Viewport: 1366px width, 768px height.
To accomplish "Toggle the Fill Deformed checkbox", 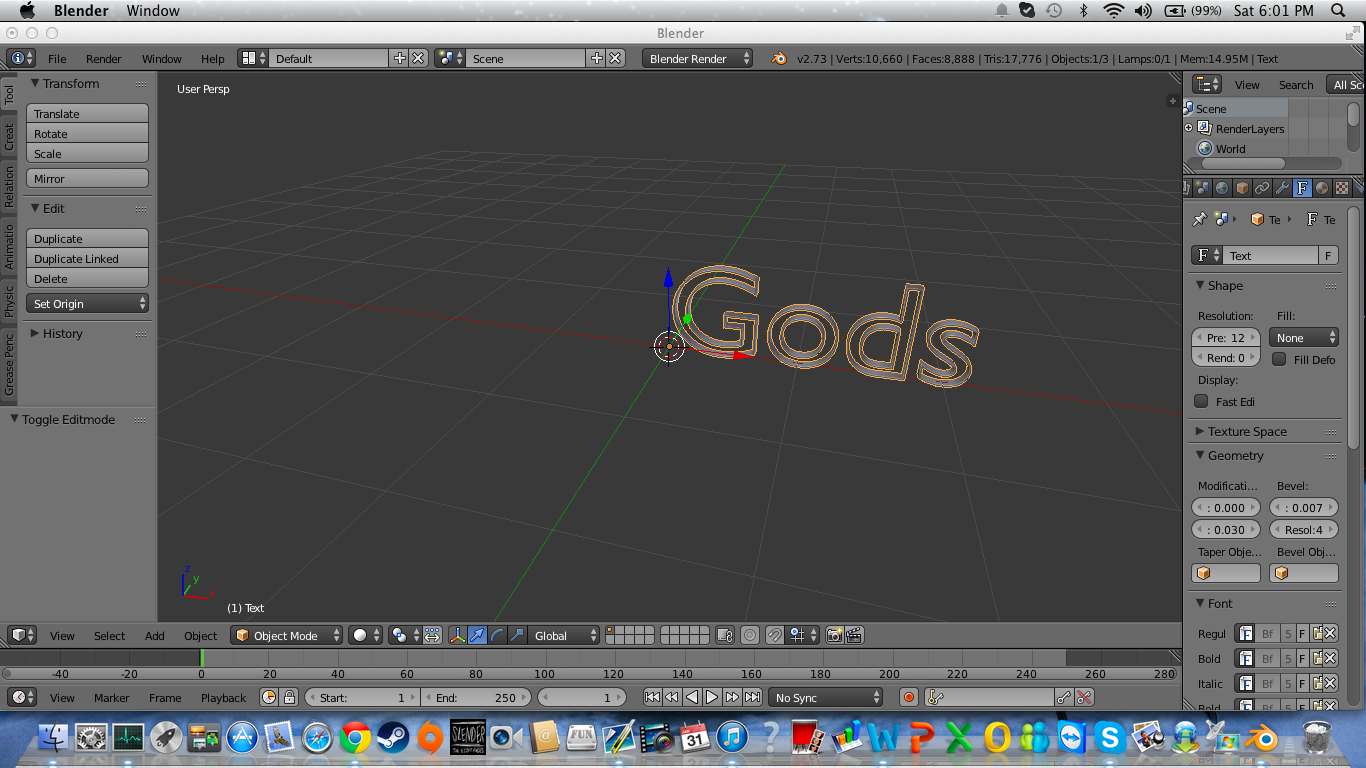I will pyautogui.click(x=1279, y=359).
